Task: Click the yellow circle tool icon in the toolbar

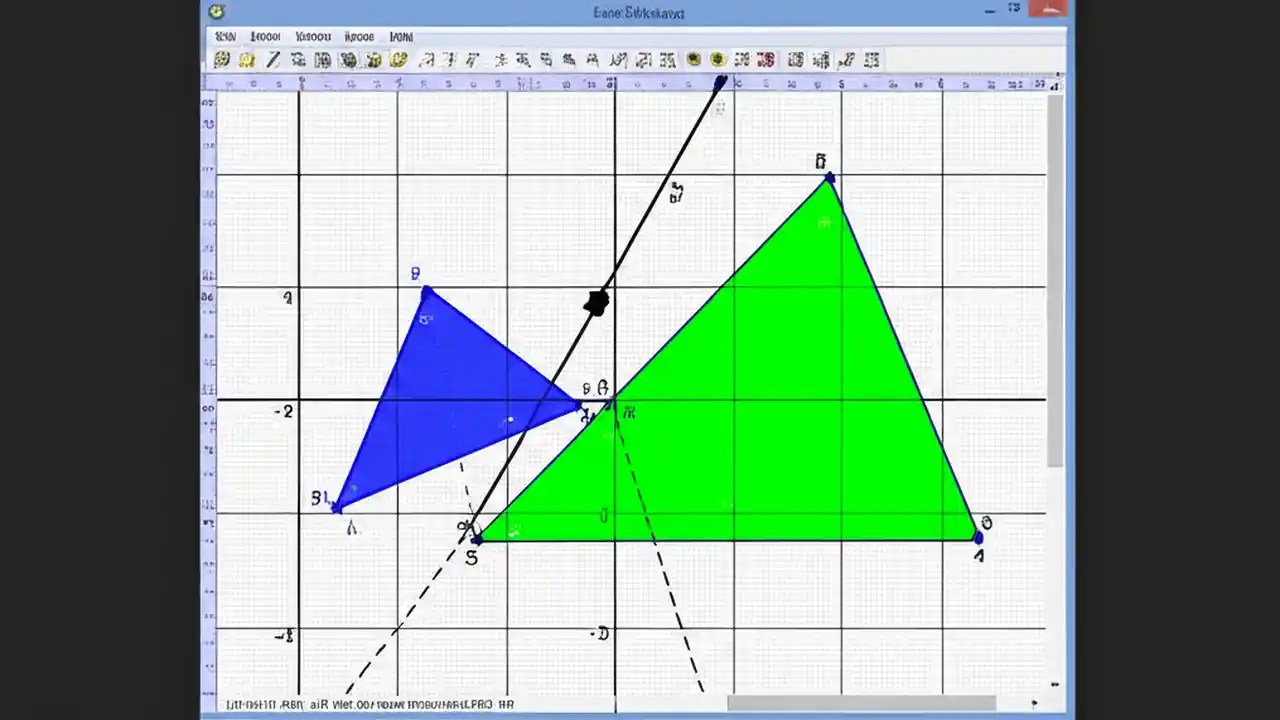Action: 398,60
